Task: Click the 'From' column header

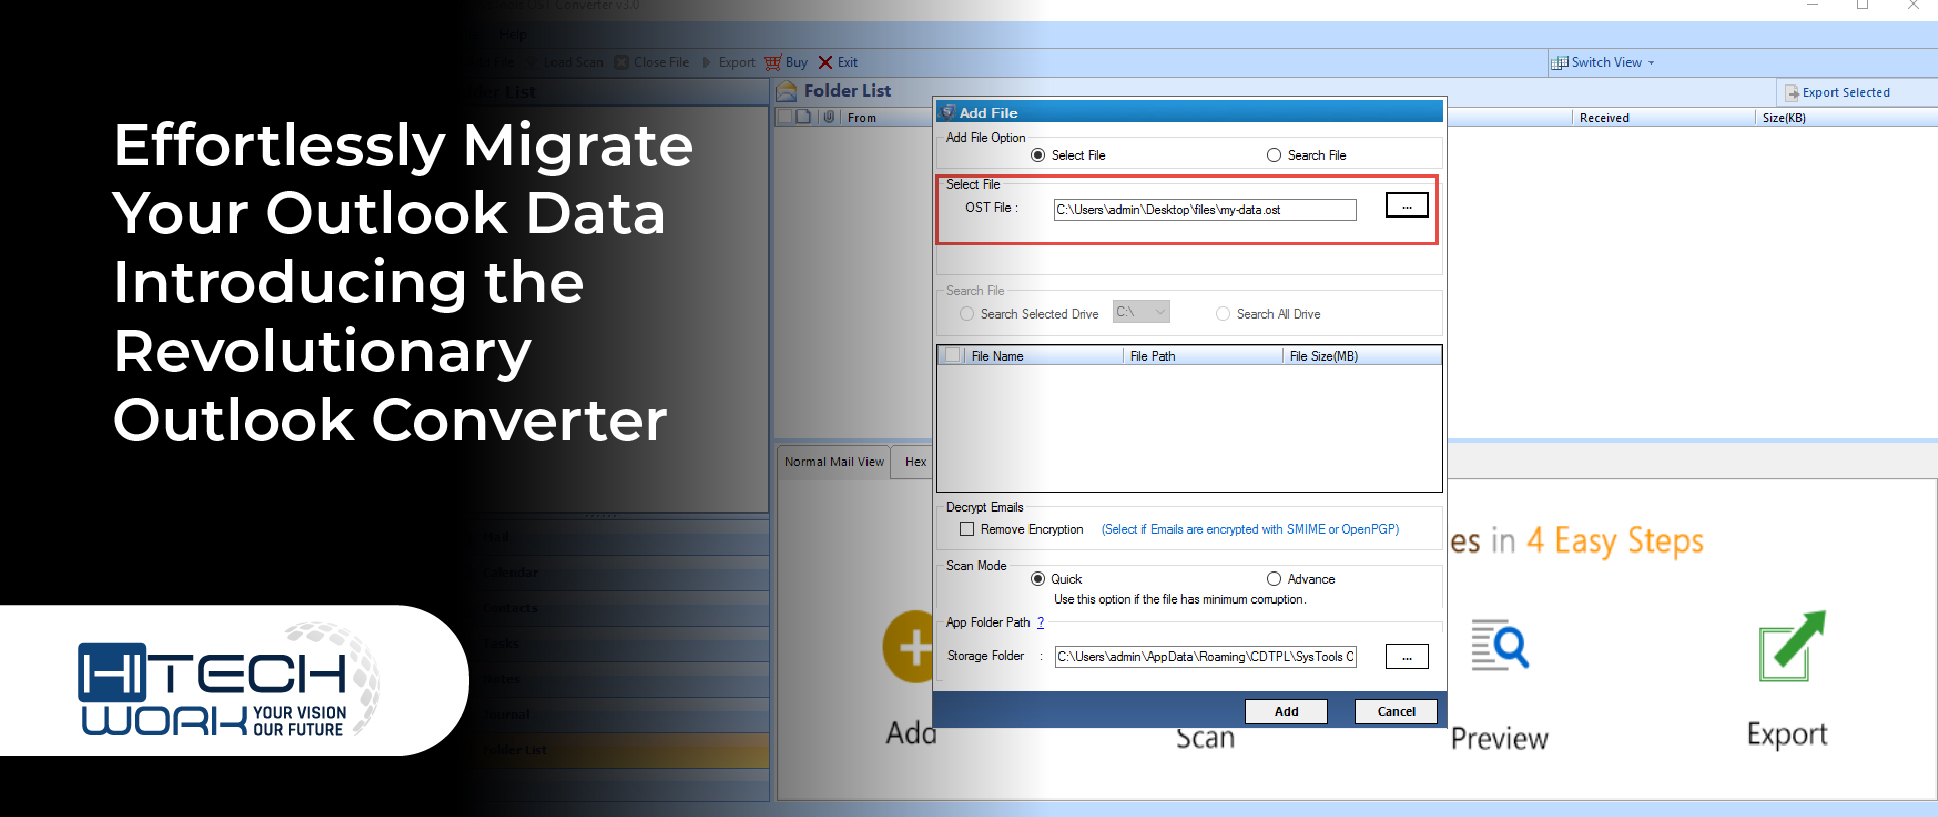Action: [862, 118]
